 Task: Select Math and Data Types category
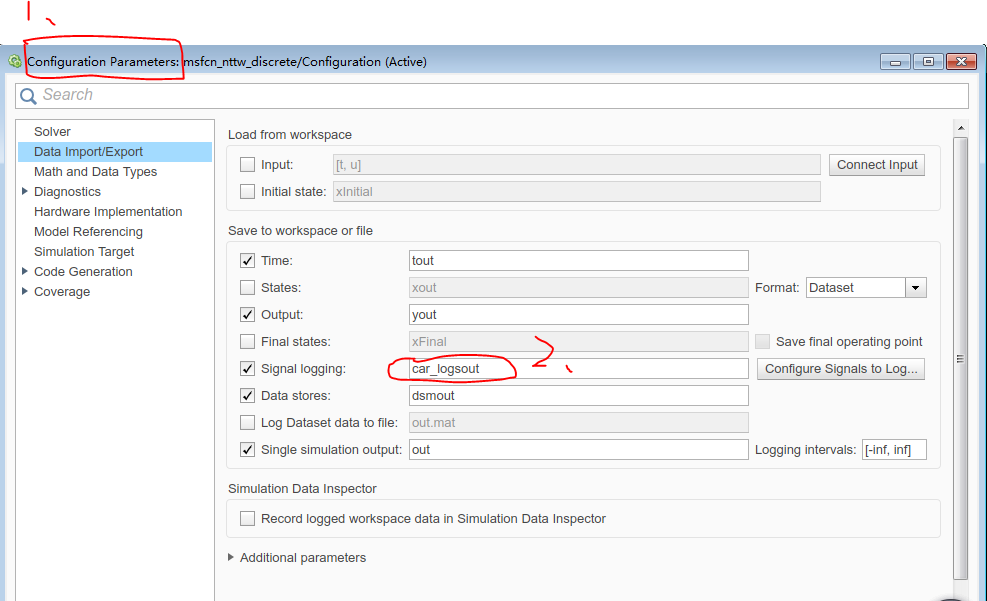point(95,172)
